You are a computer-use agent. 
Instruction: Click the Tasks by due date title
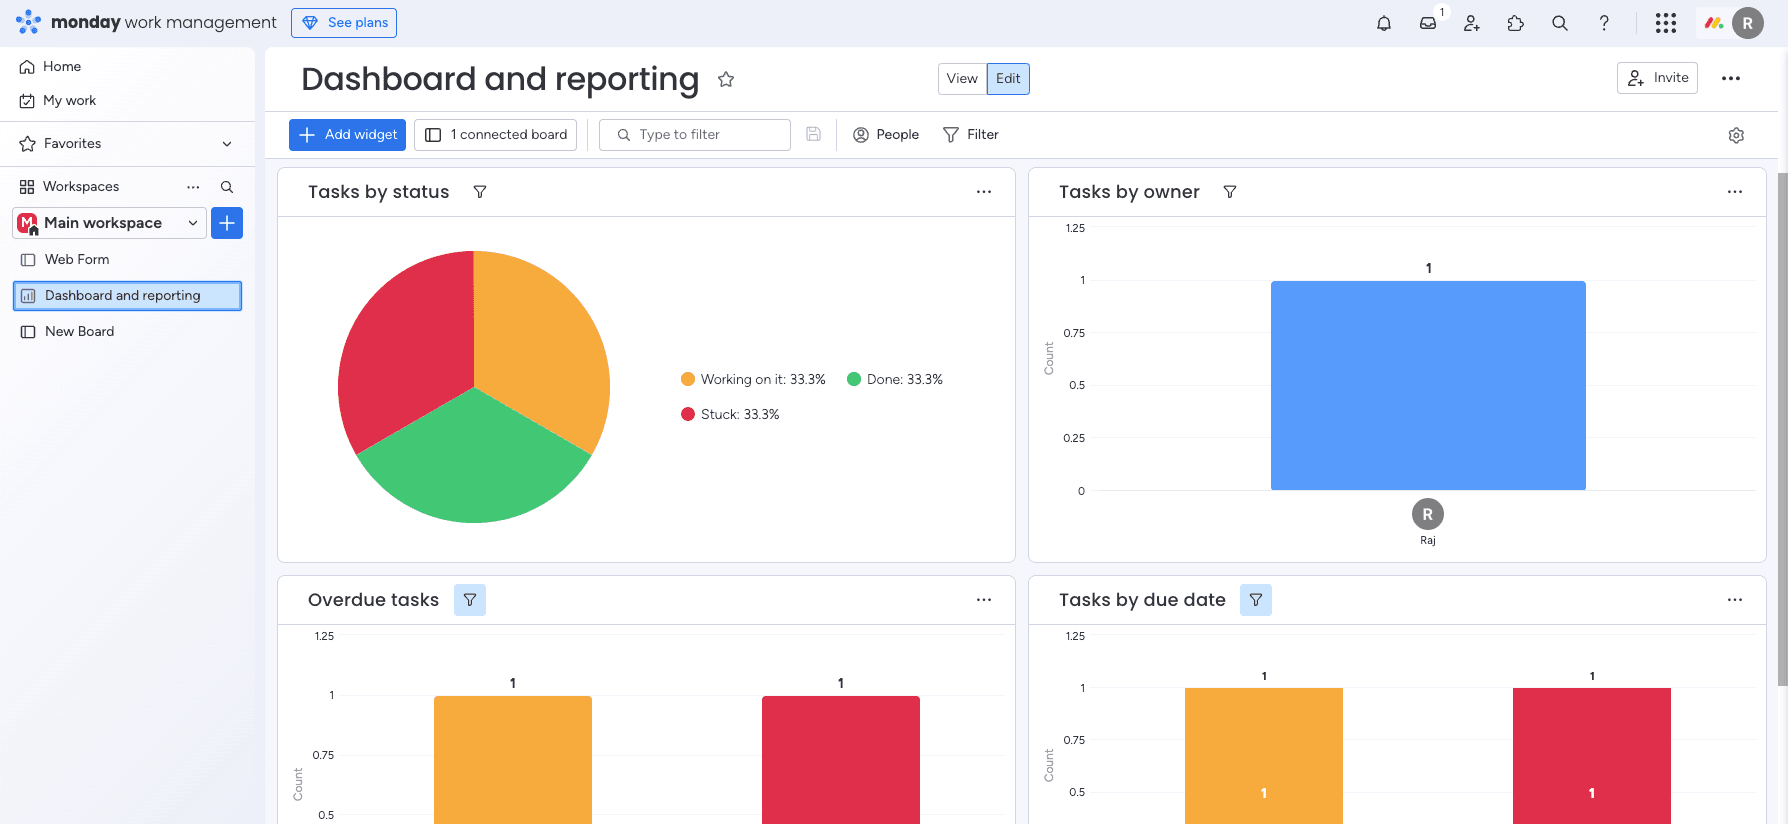pyautogui.click(x=1142, y=600)
